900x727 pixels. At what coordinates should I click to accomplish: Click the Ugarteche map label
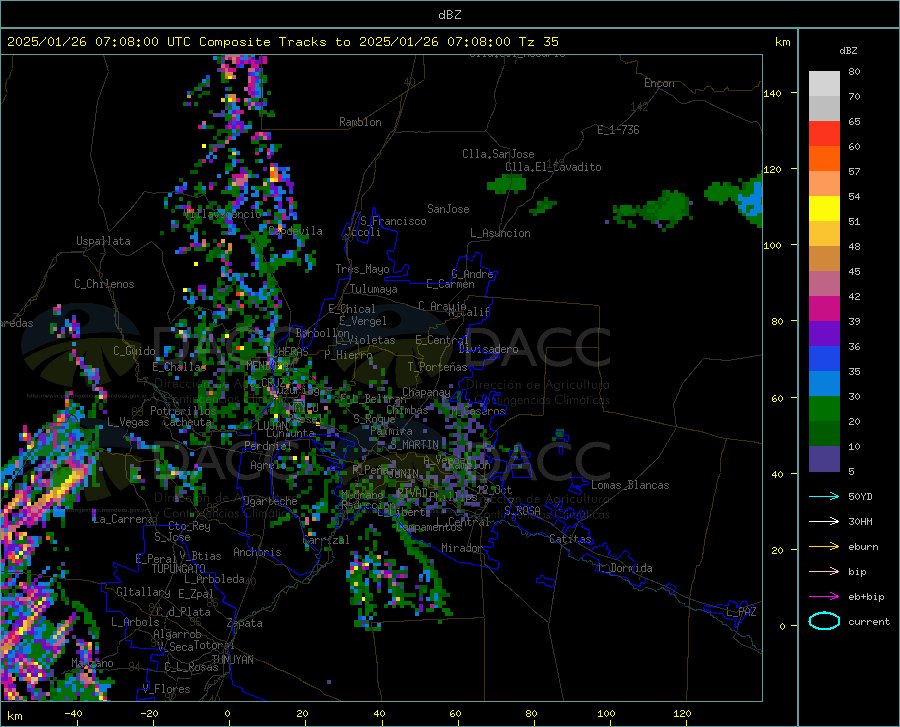click(270, 501)
